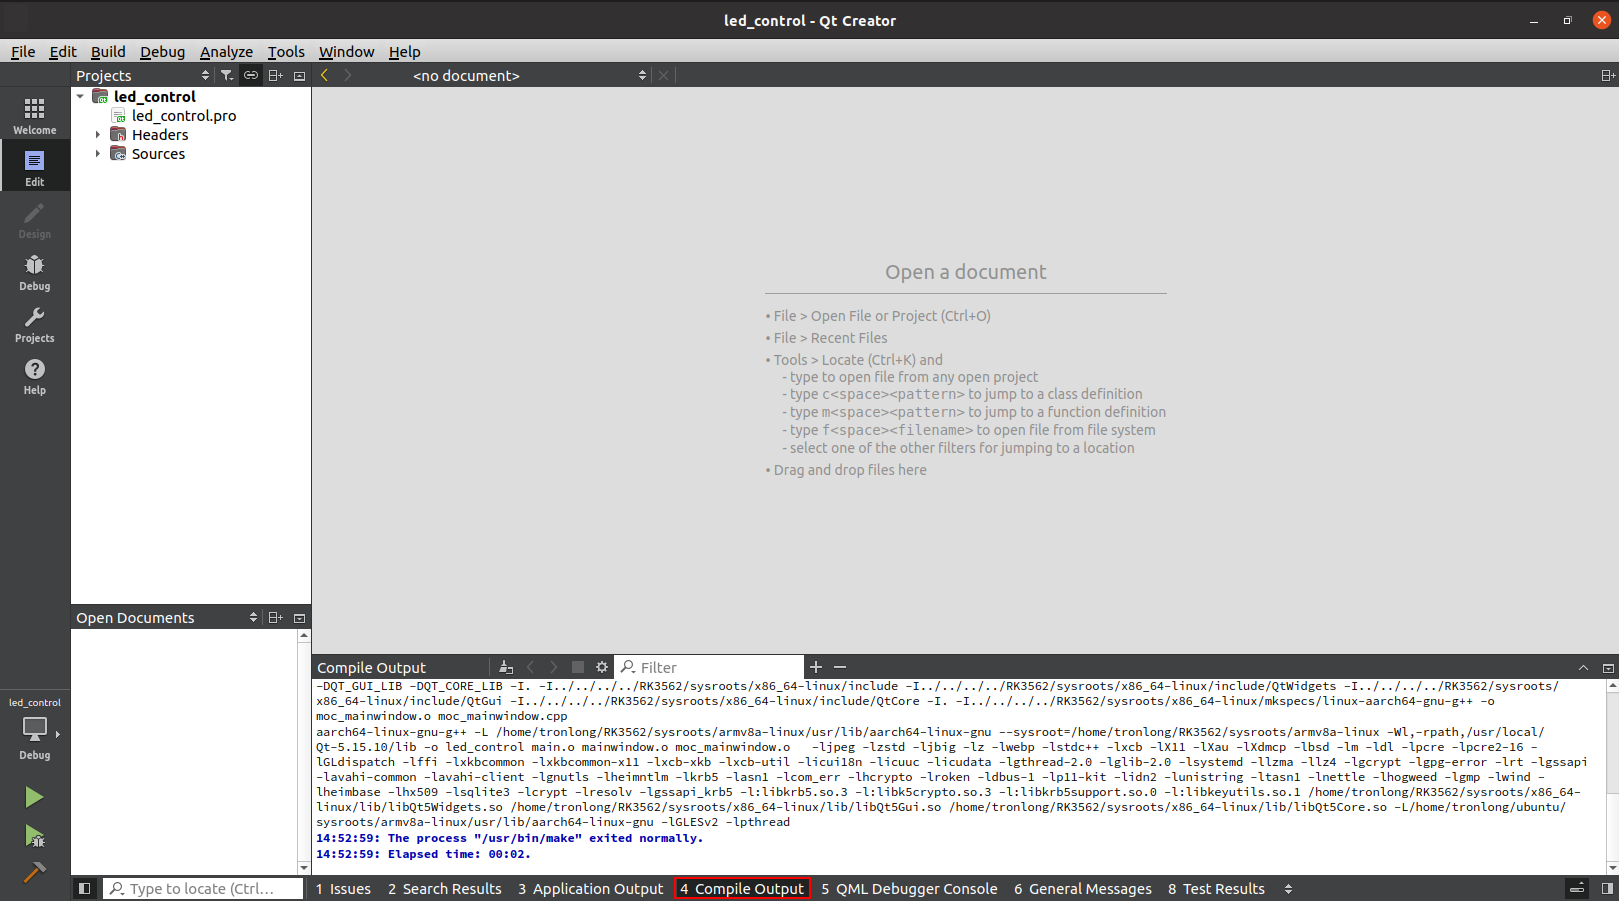Image resolution: width=1619 pixels, height=901 pixels.
Task: Click the filter tree icon in Projects panel
Action: (227, 75)
